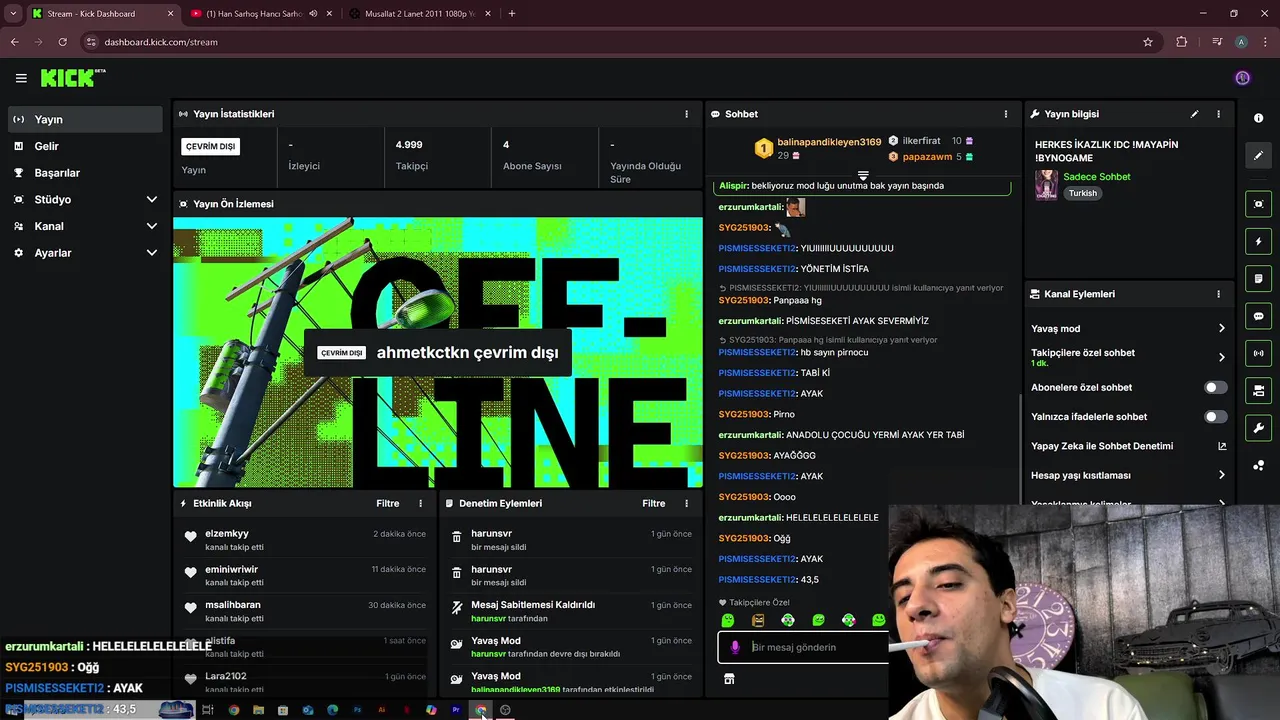1280x720 pixels.
Task: Click the Turkish language tag
Action: click(1083, 193)
